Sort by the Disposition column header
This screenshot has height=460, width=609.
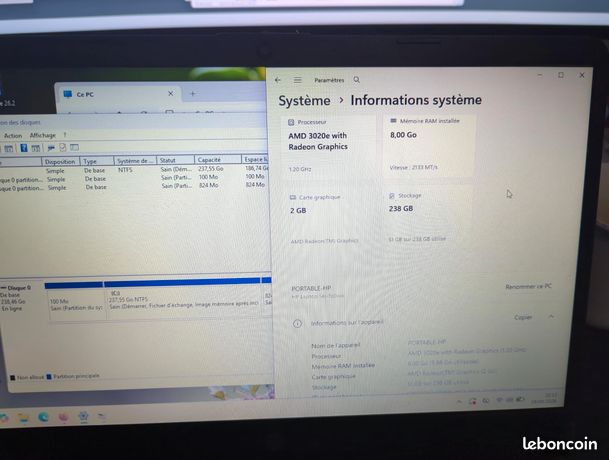60,161
